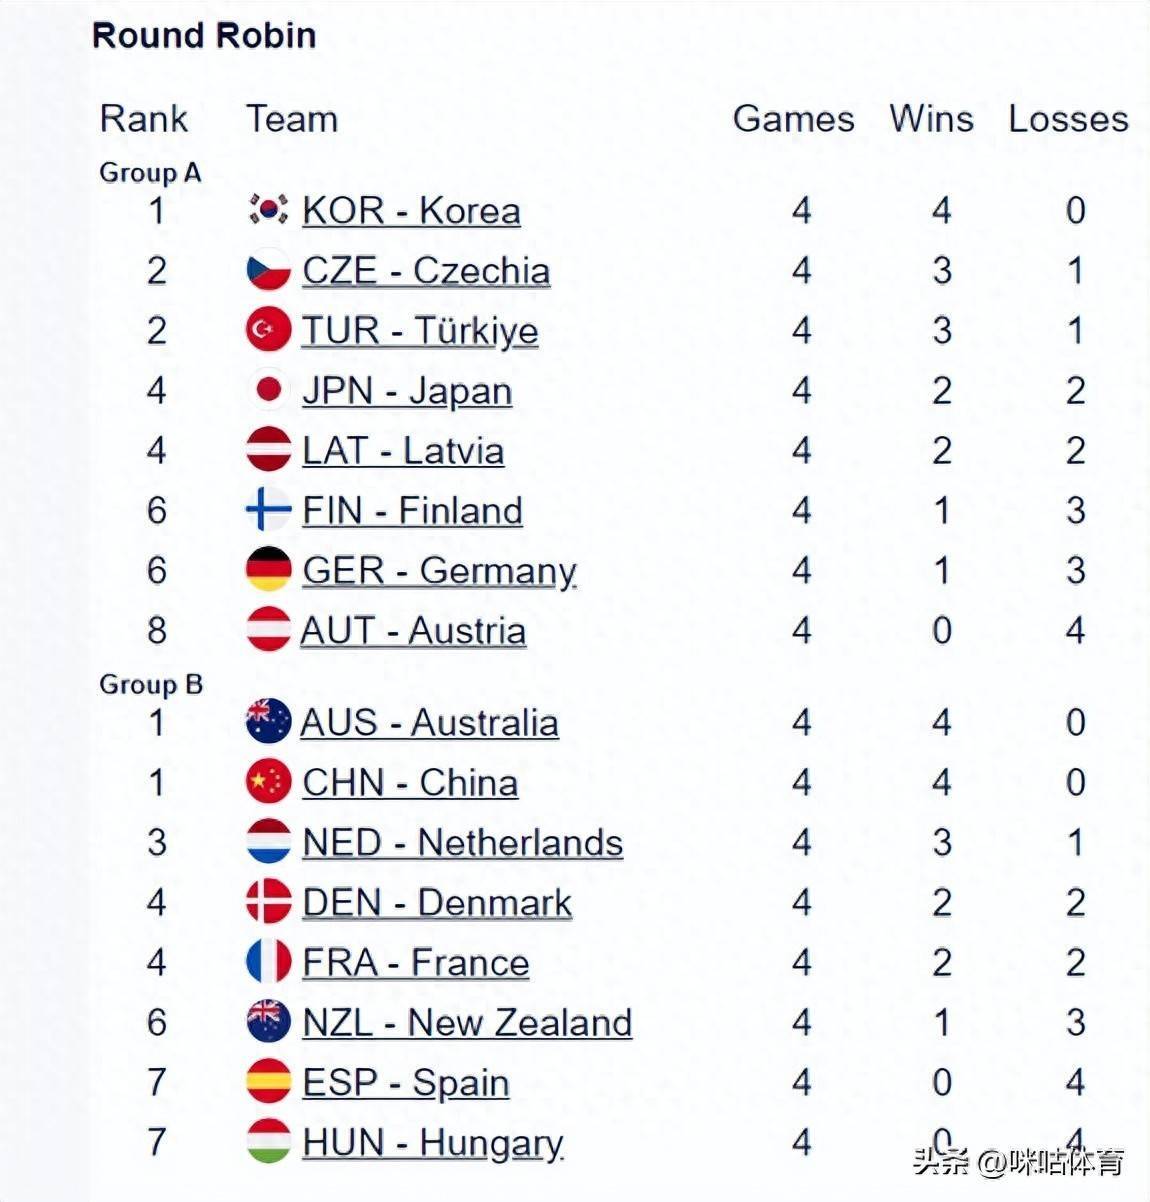
Task: Click the Türkiye flag icon
Action: 268,330
